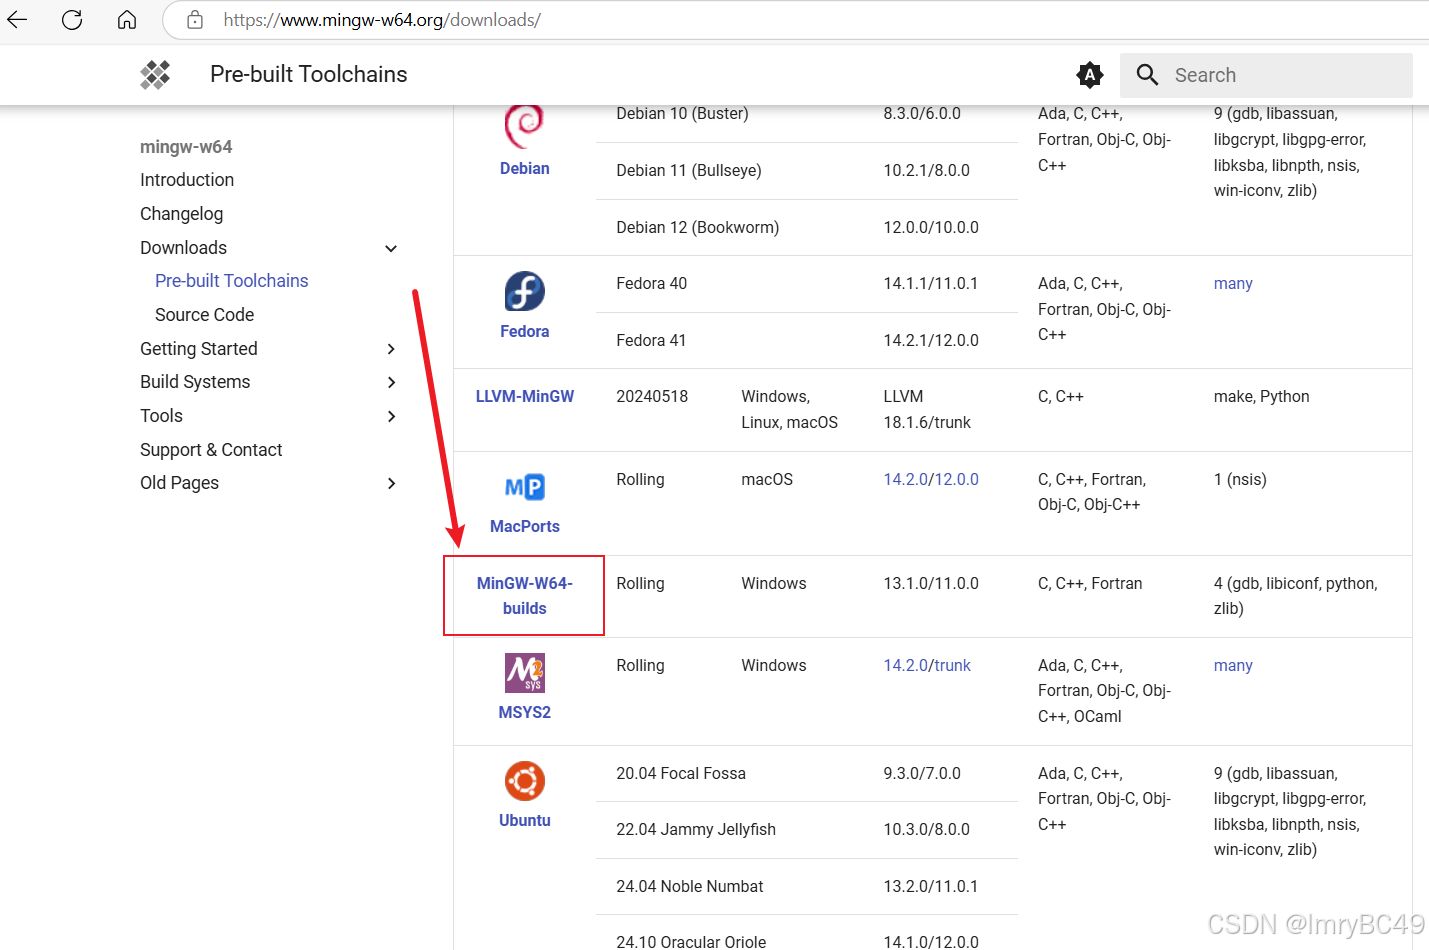
Task: Click 'LLVM 18.1.6/trunk' cell
Action: pos(927,410)
